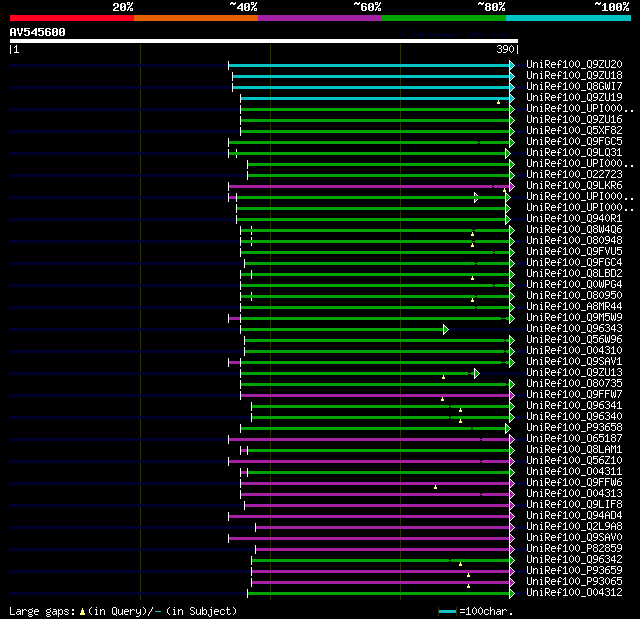The width and height of the screenshot is (640, 619).
Task: Select the yellow gap marker in Q9FFW7 row
Action: pos(442,399)
